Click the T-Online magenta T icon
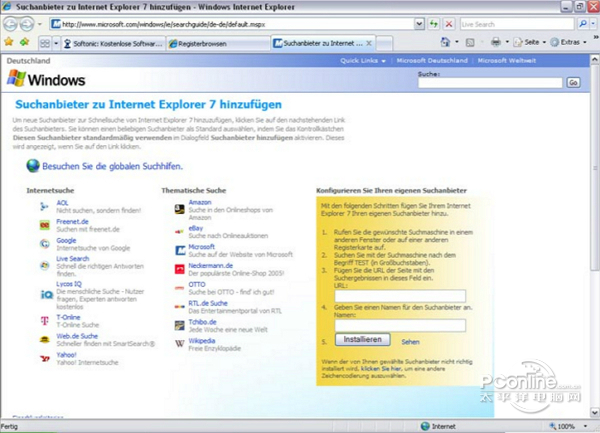 (x=45, y=321)
